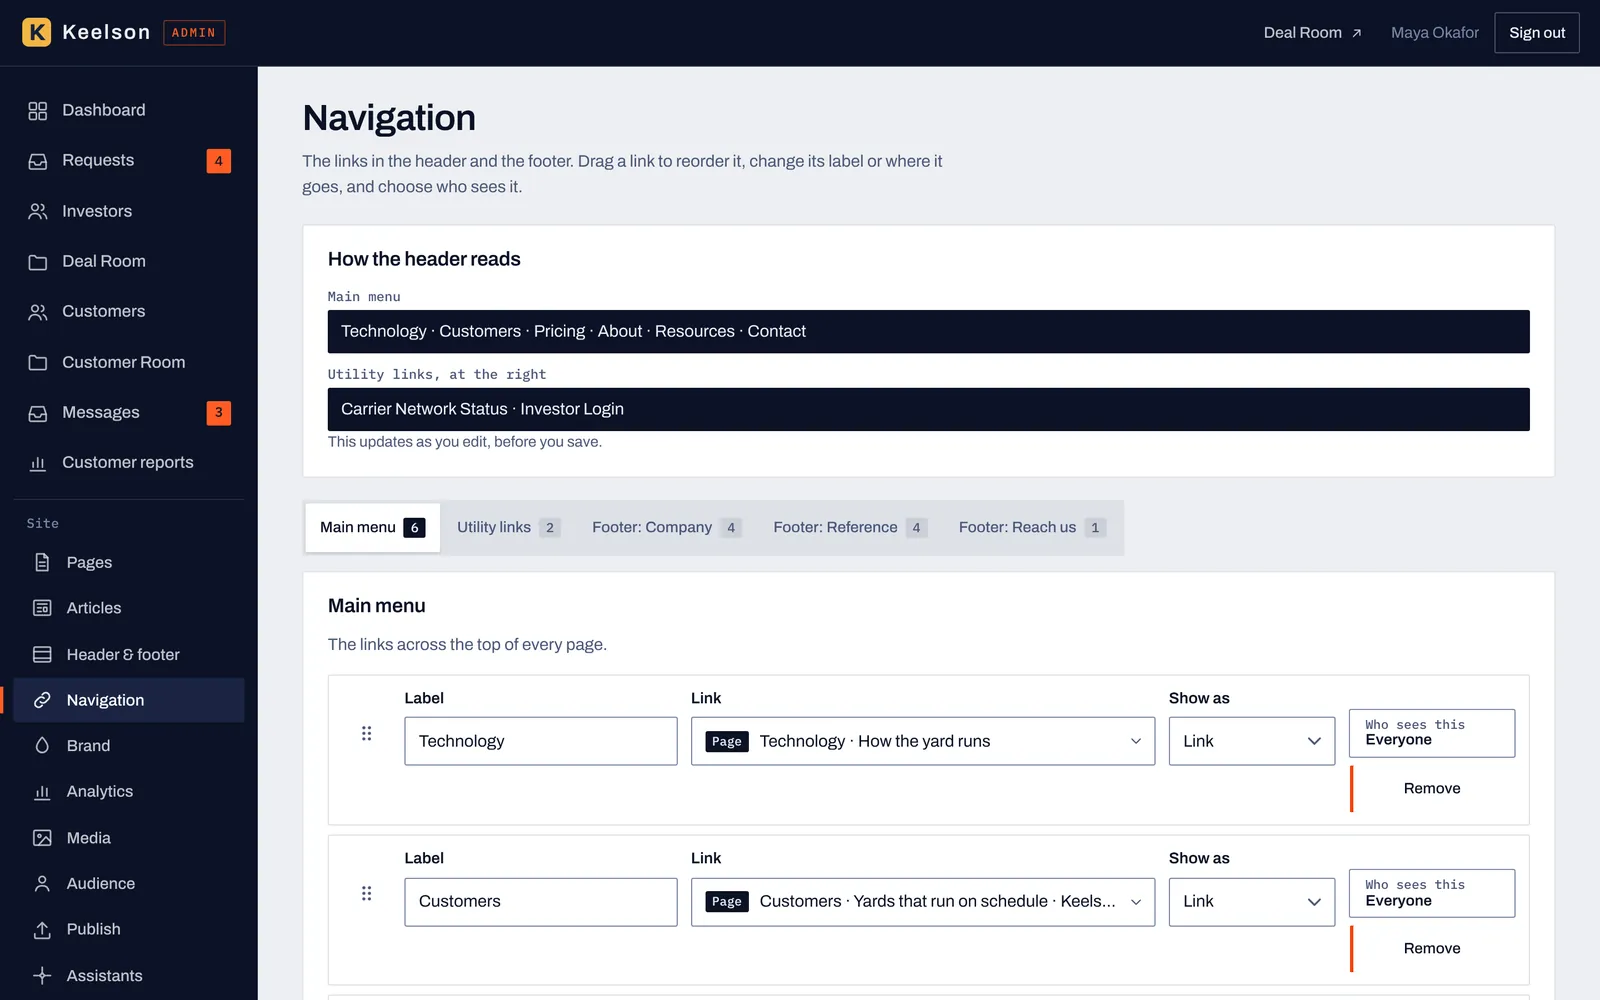Open Deal Room external link in top bar
This screenshot has width=1600, height=1000.
tap(1312, 33)
